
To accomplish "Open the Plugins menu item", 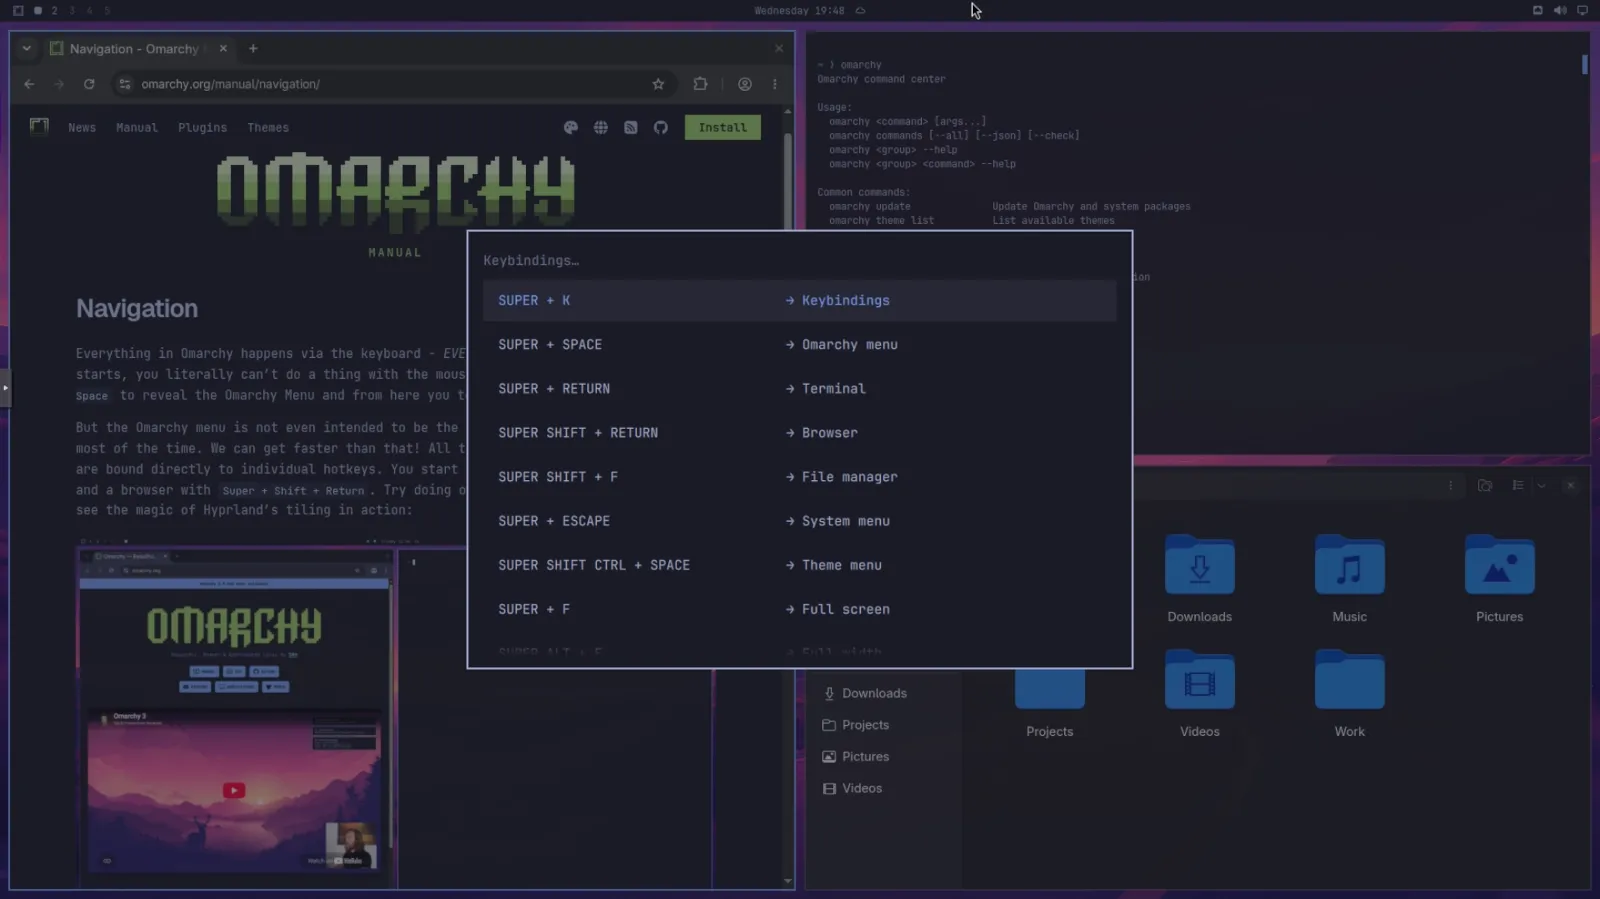I will [202, 128].
